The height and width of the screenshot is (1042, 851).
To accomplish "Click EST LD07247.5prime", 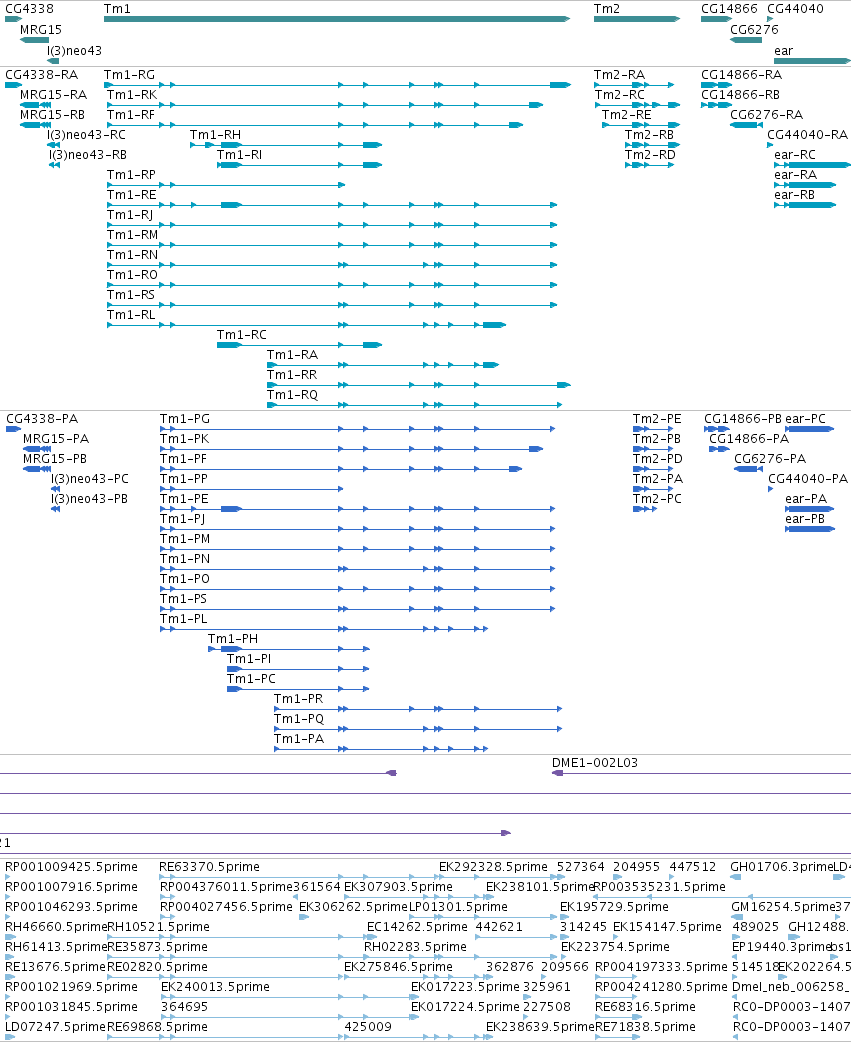I will (55, 1027).
